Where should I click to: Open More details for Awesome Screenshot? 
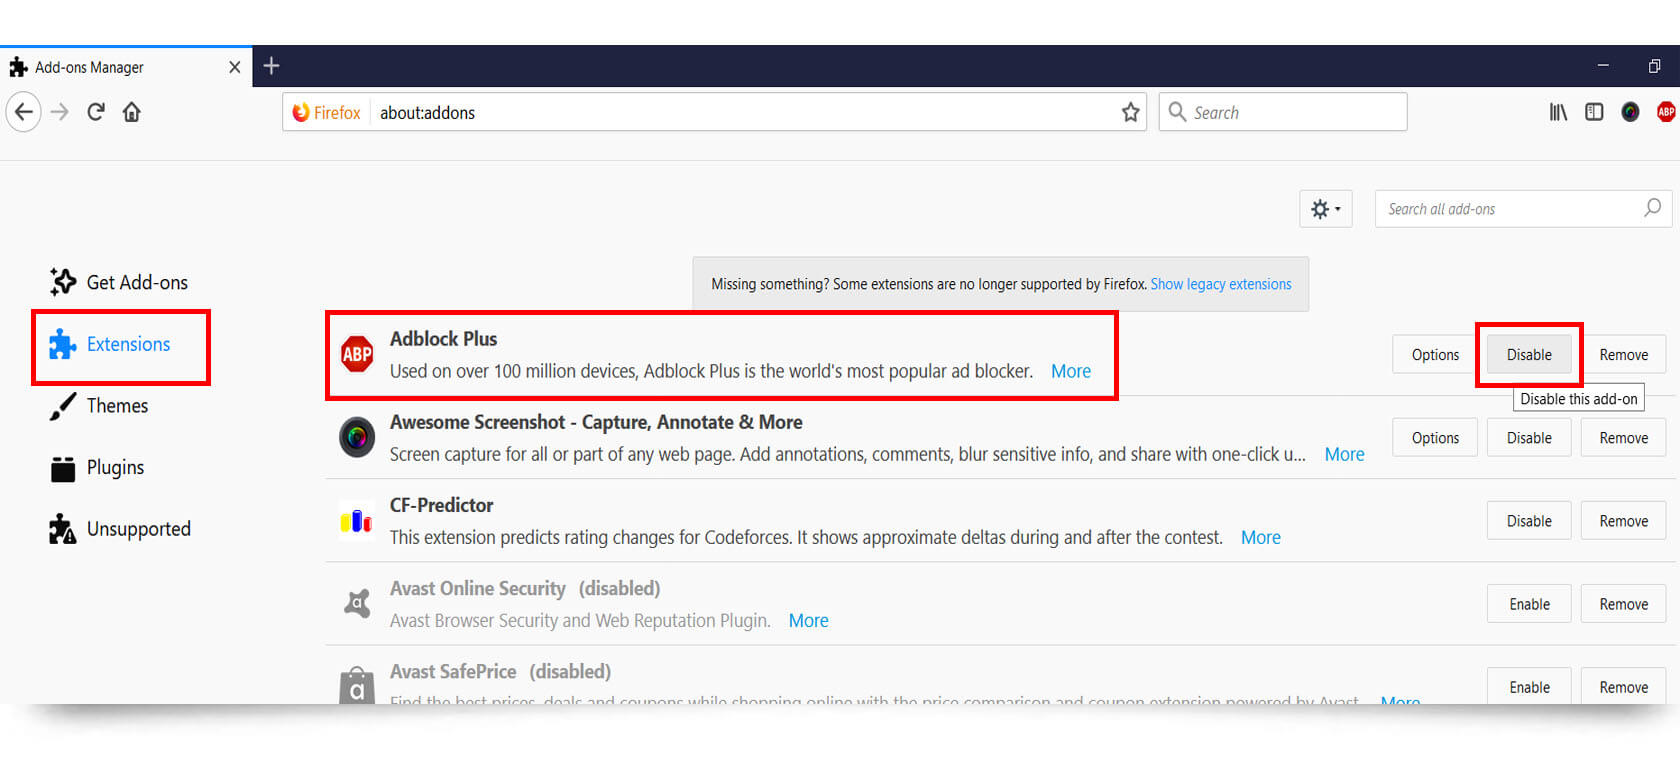point(1344,454)
